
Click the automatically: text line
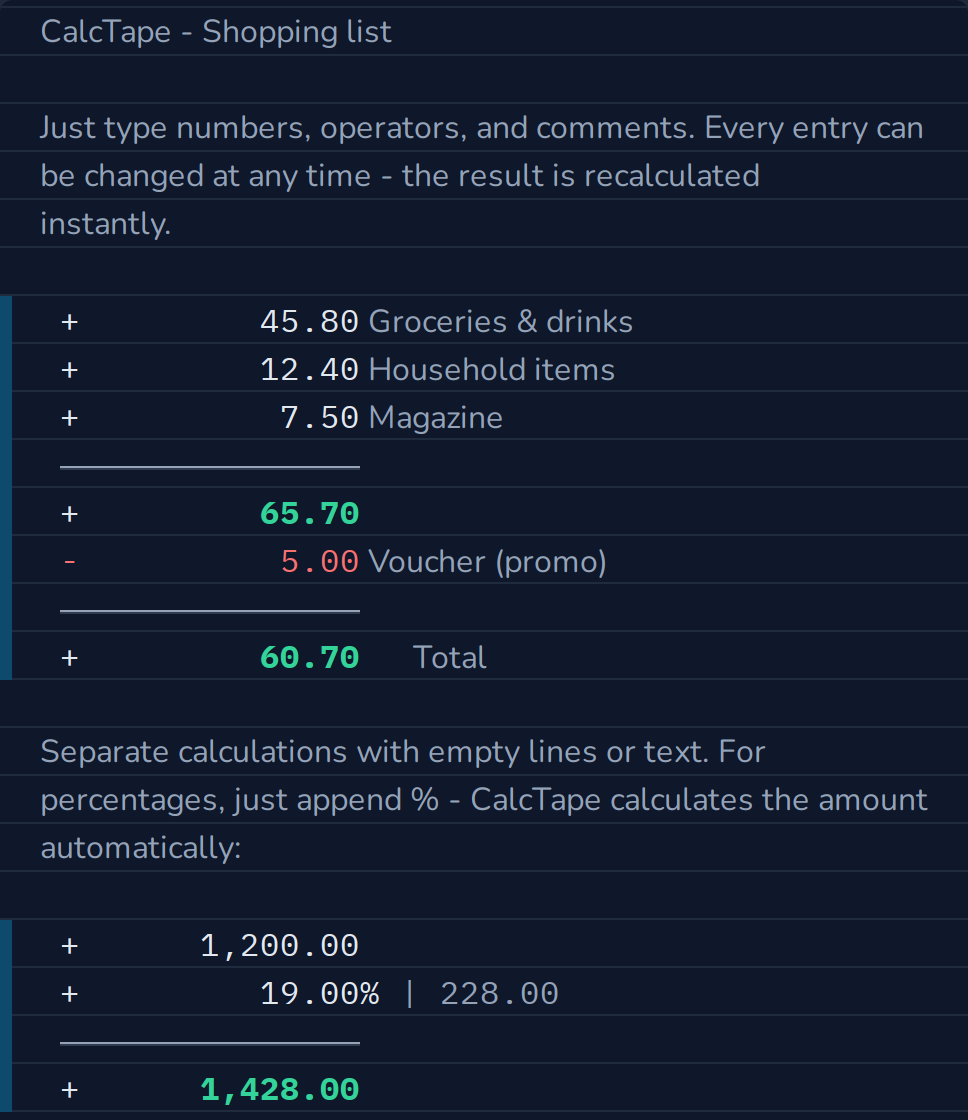pos(141,848)
